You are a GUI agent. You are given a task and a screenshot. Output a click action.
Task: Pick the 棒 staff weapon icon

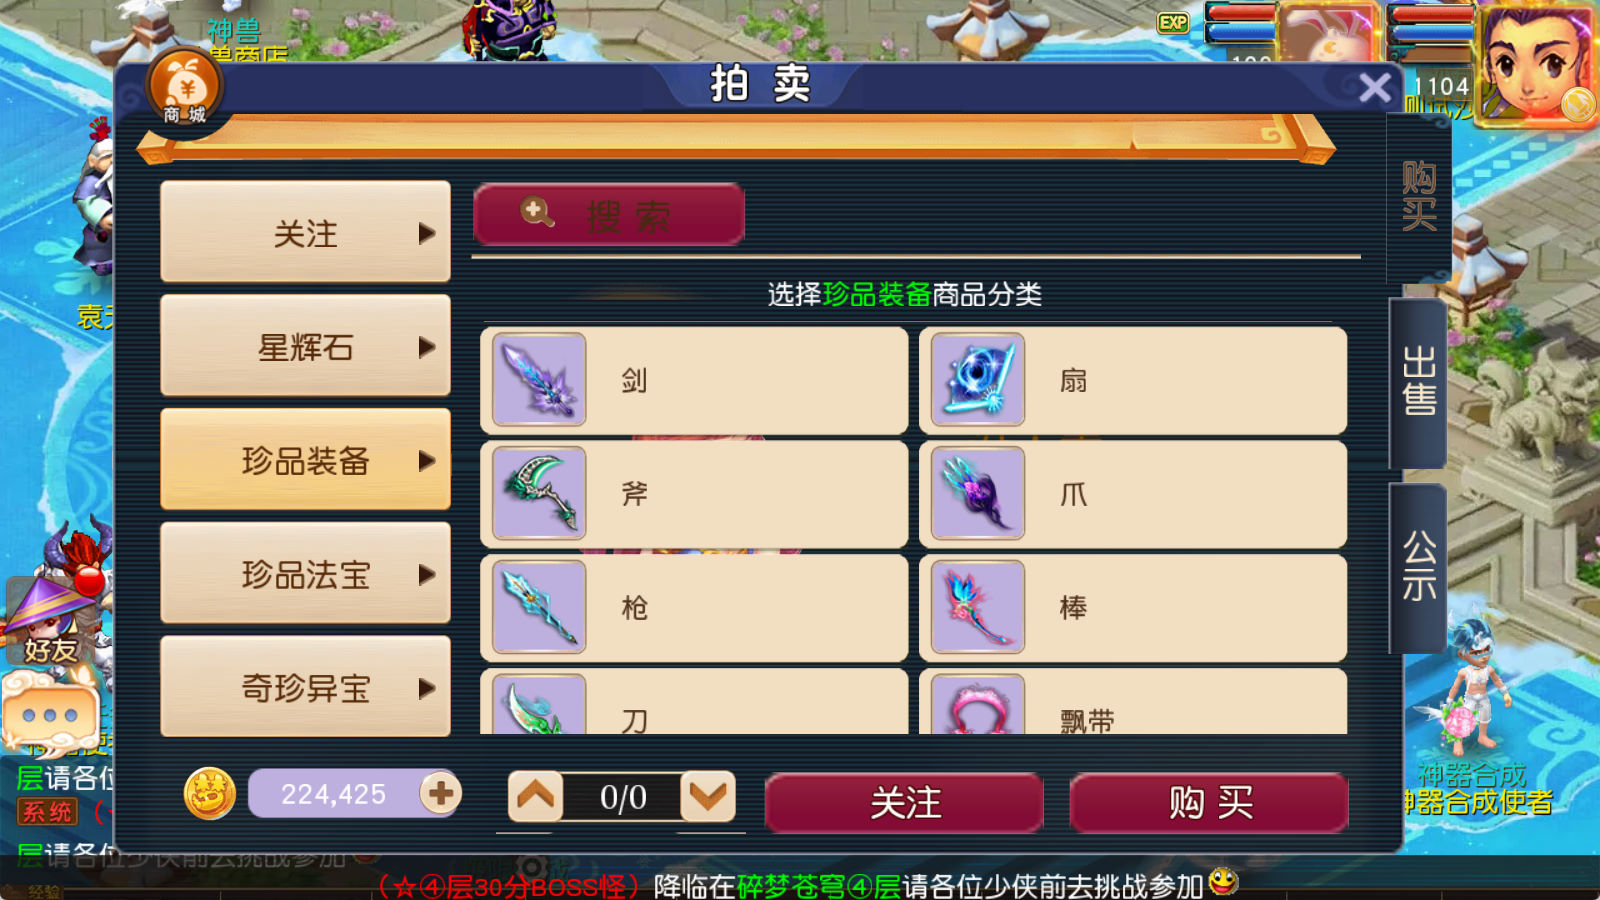pyautogui.click(x=978, y=607)
